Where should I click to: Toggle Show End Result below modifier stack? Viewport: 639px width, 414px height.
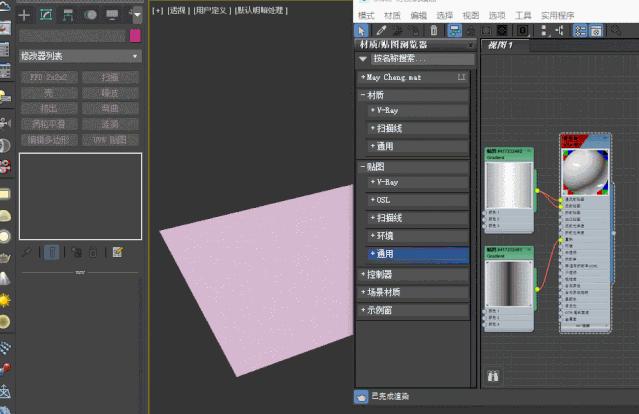[52, 253]
